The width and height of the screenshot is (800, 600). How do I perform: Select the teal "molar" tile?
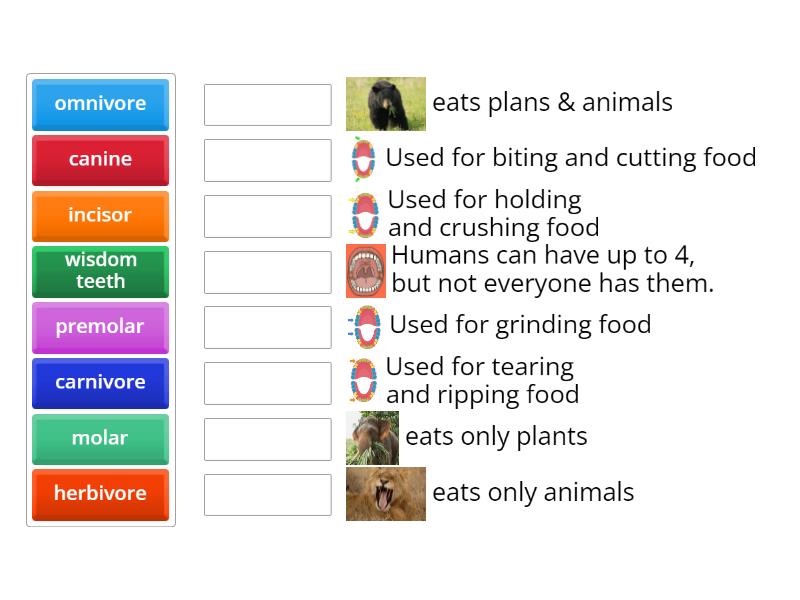[100, 438]
